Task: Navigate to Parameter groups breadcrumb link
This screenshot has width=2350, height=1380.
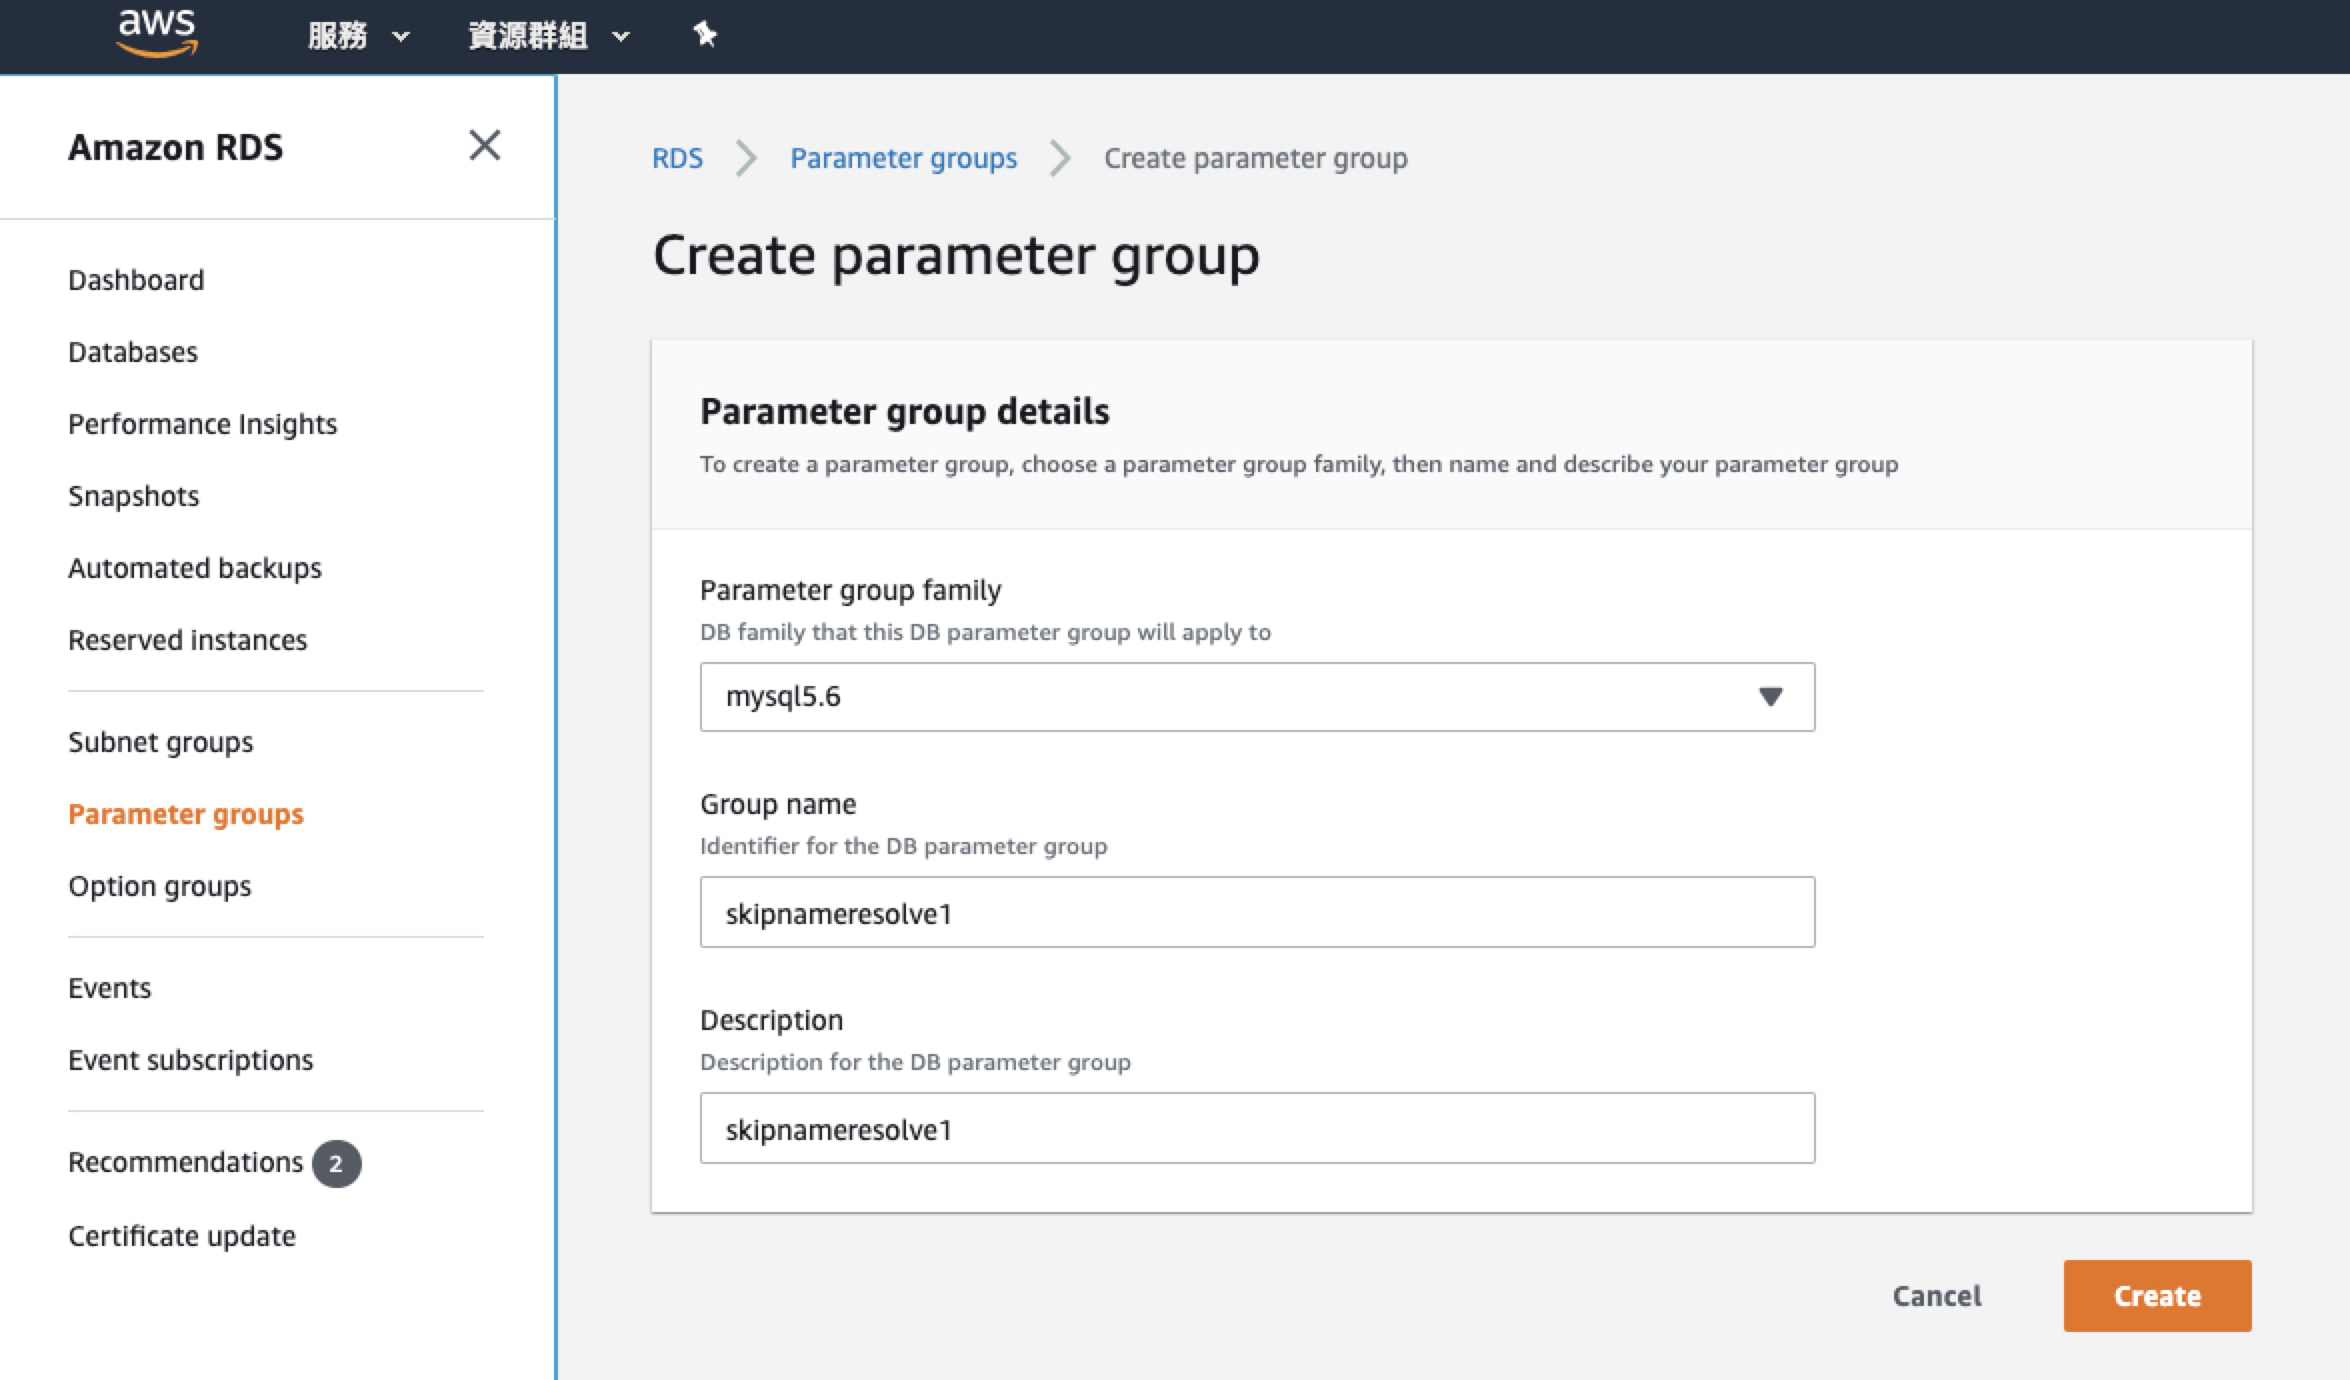Action: (903, 159)
